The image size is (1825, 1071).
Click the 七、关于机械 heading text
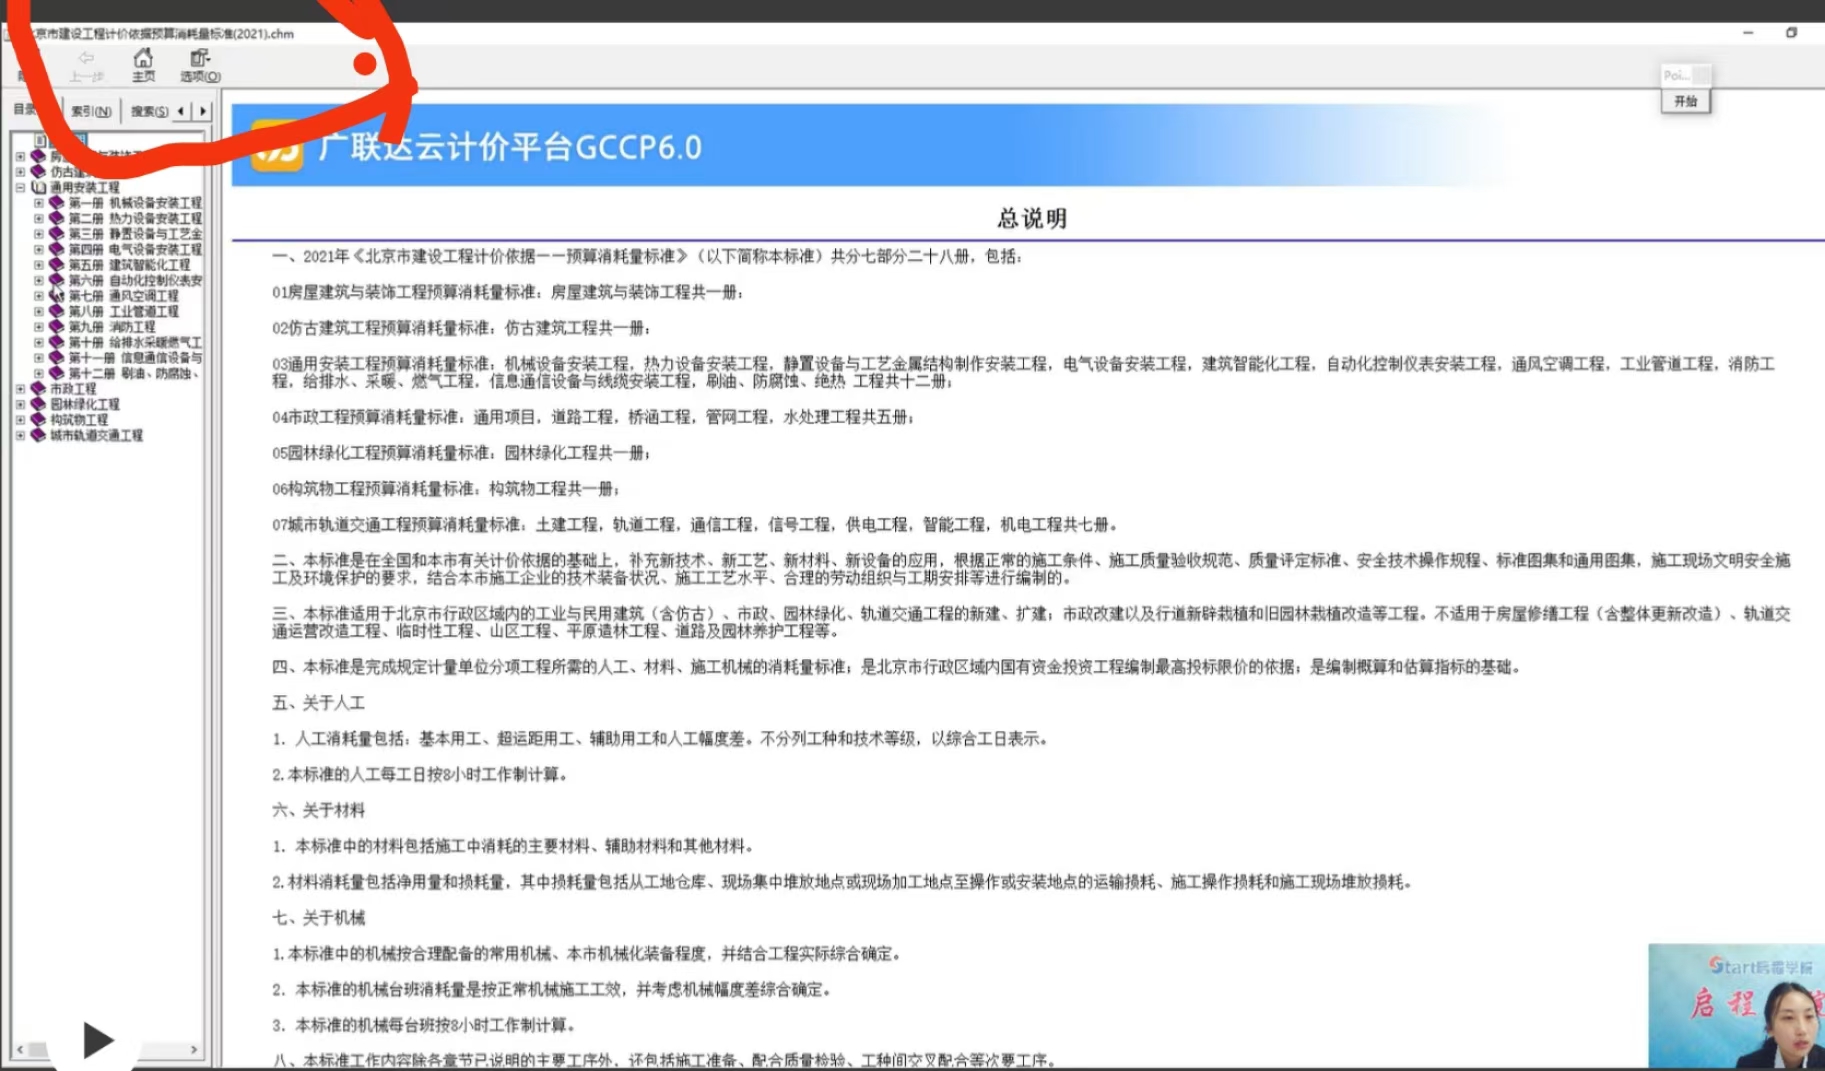[x=319, y=918]
